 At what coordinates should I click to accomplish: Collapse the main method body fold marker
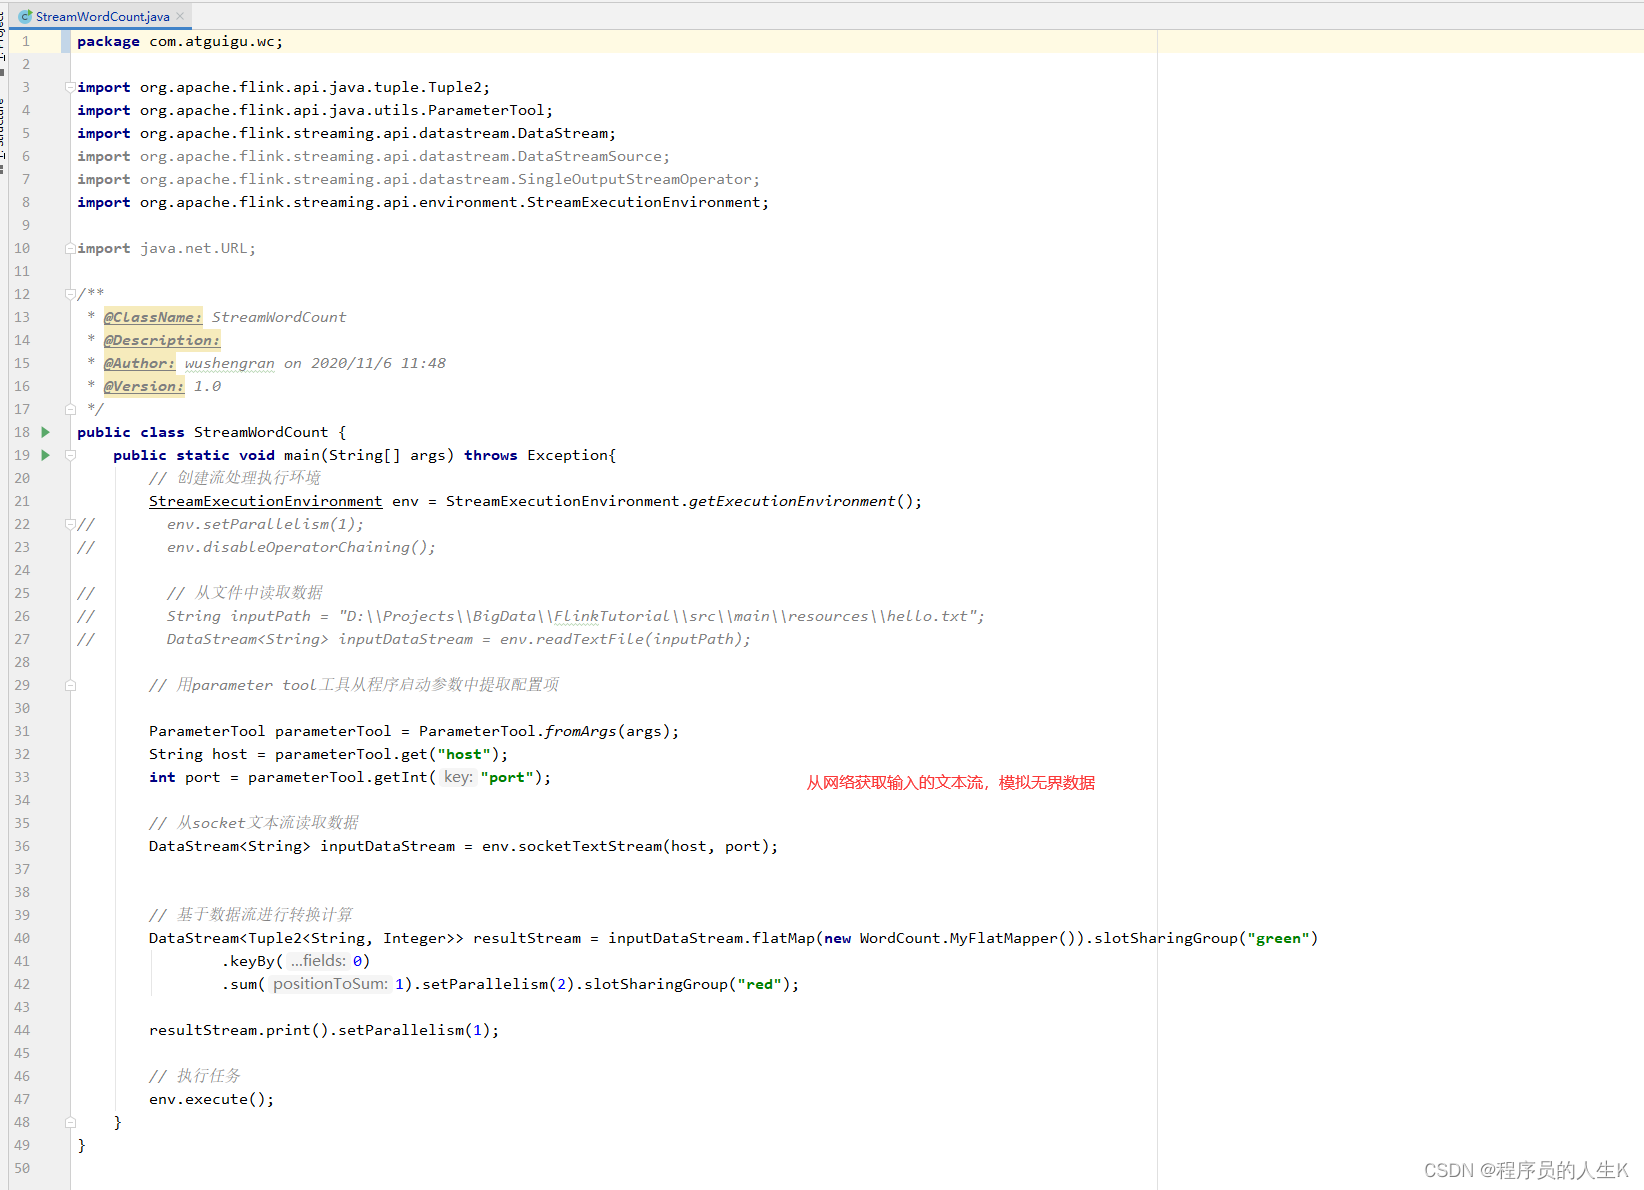70,455
